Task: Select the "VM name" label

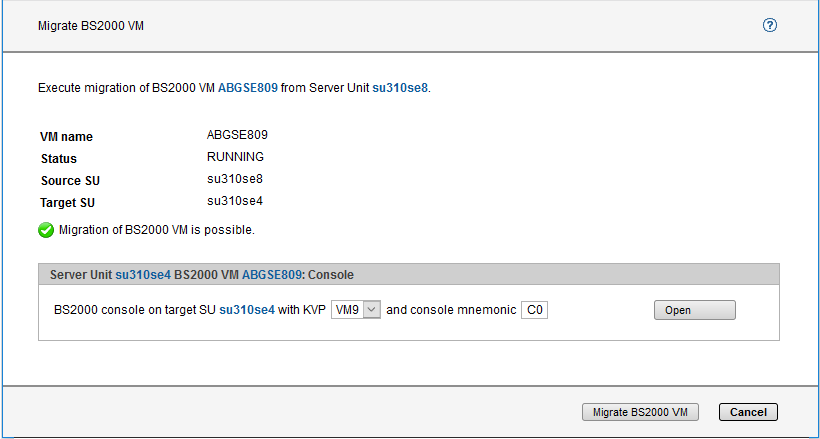Action: (x=66, y=137)
